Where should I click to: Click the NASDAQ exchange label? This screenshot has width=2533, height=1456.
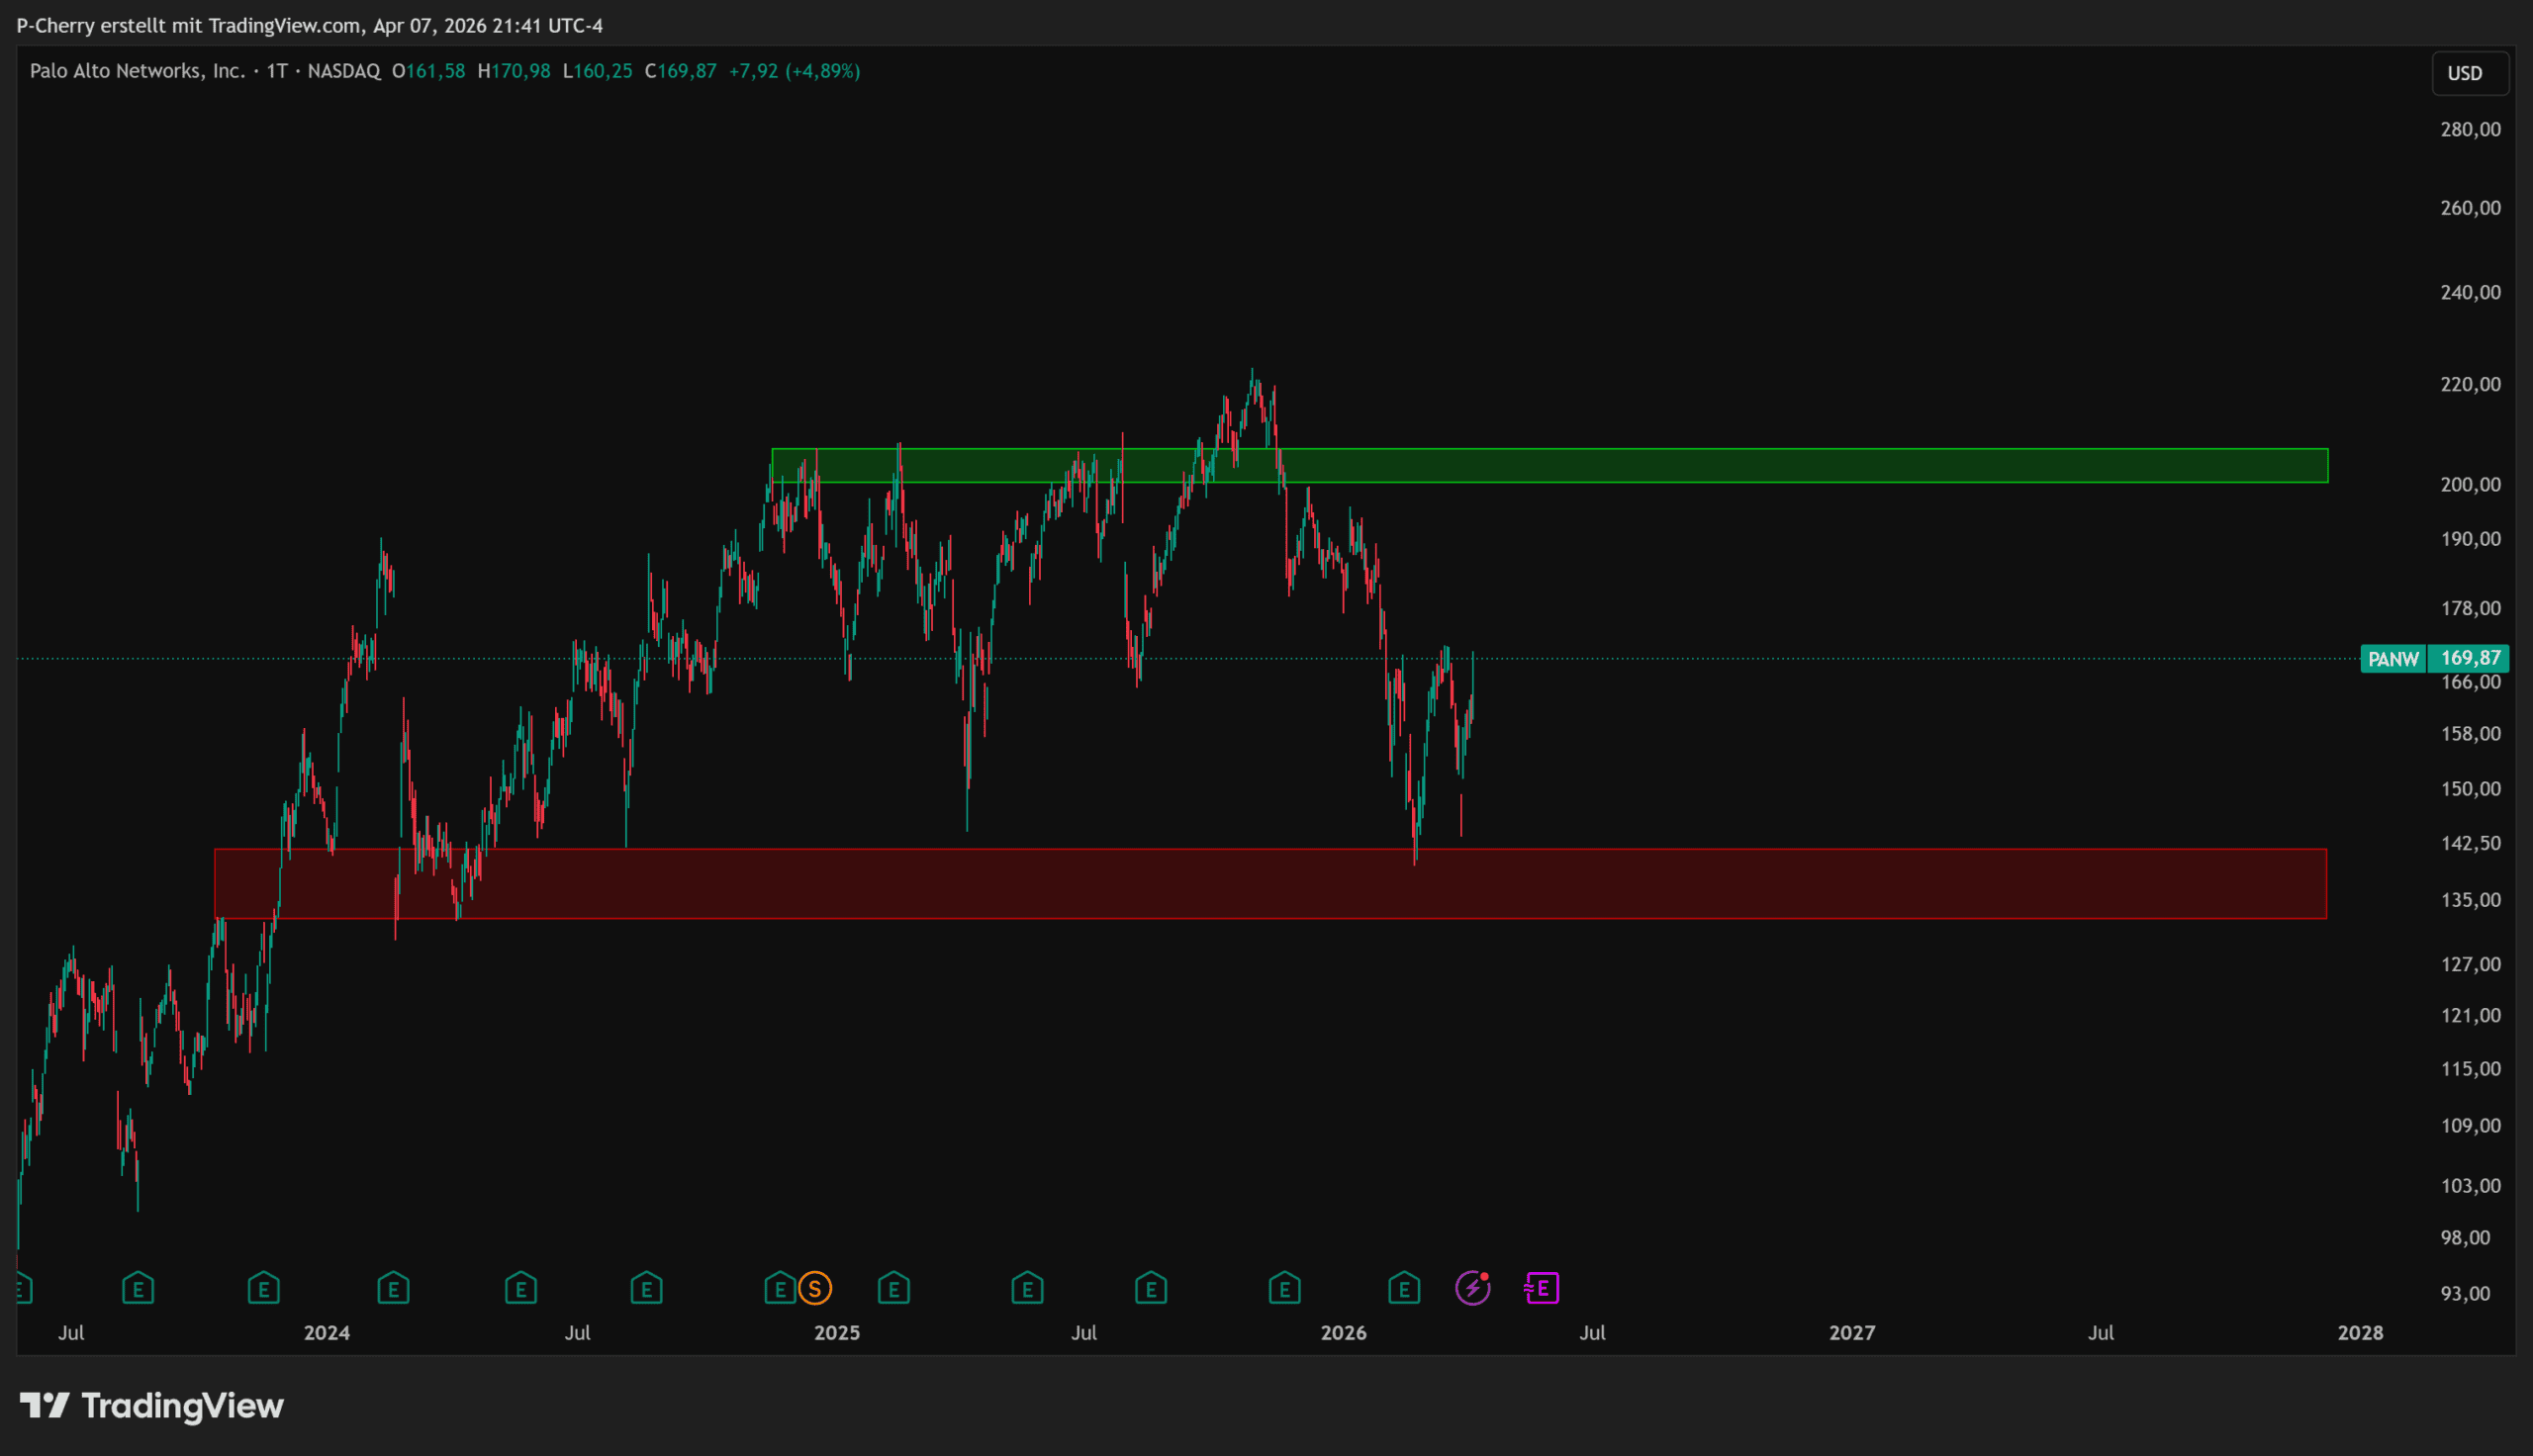(x=344, y=71)
